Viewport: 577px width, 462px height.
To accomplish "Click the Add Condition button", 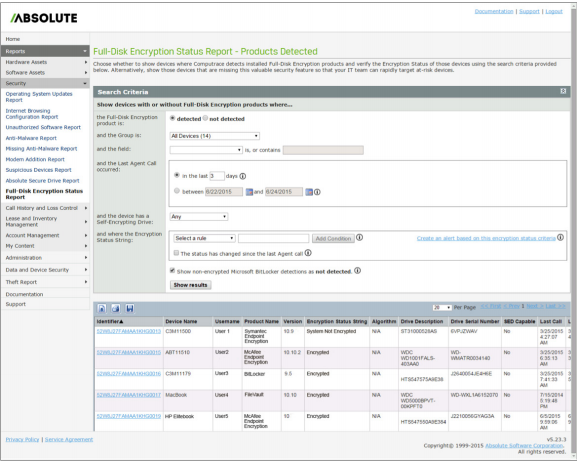I will click(x=333, y=239).
